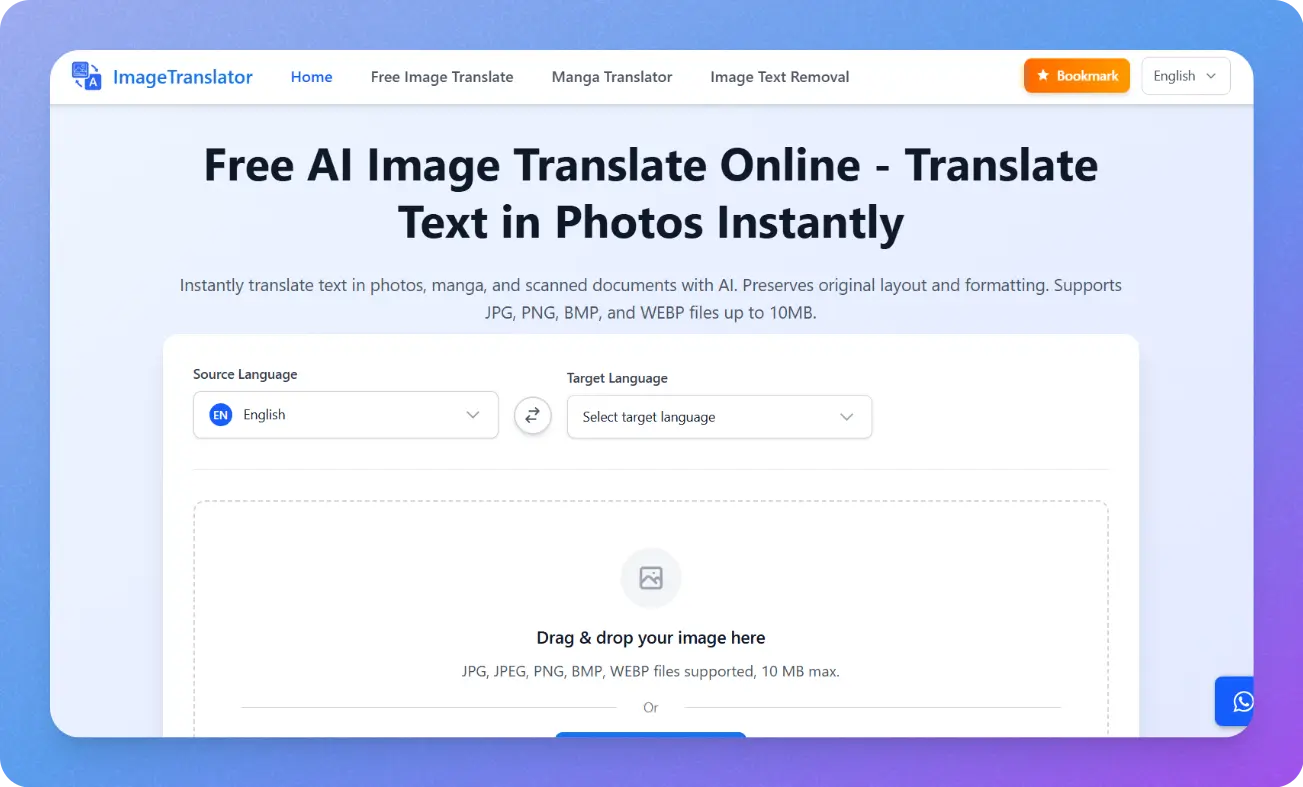
Task: Open the site language English selector
Action: pyautogui.click(x=1185, y=76)
